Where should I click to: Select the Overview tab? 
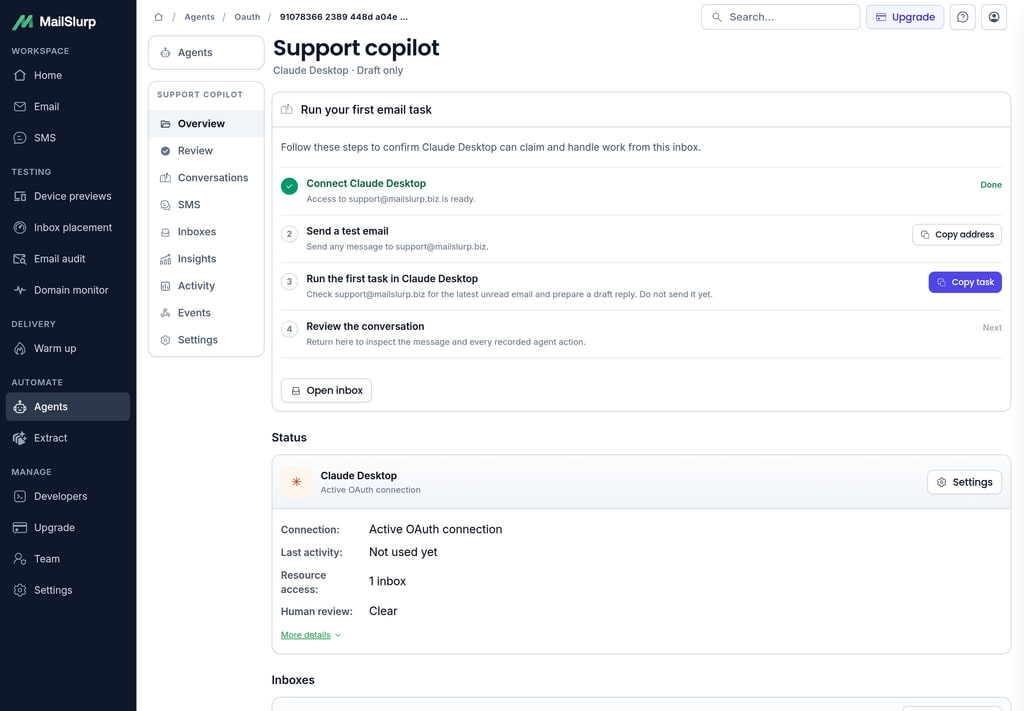[206, 123]
